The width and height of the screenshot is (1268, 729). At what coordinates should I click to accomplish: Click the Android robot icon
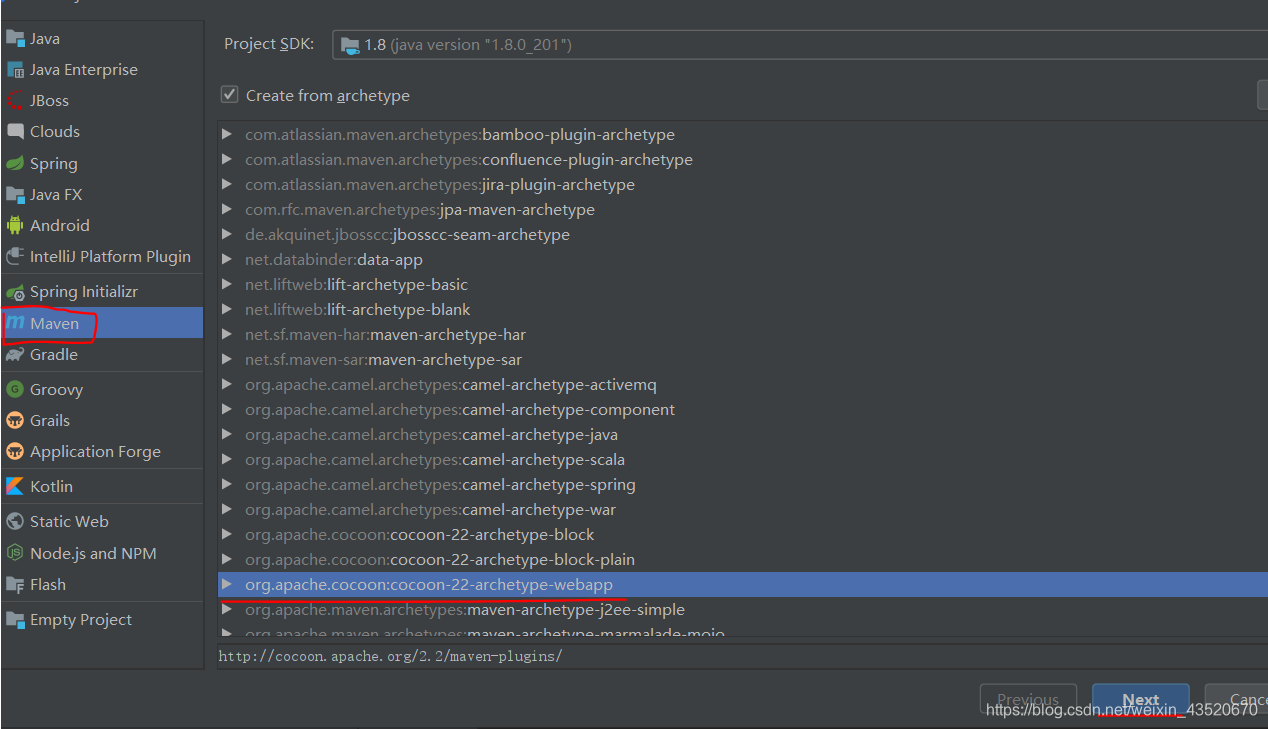(x=15, y=226)
